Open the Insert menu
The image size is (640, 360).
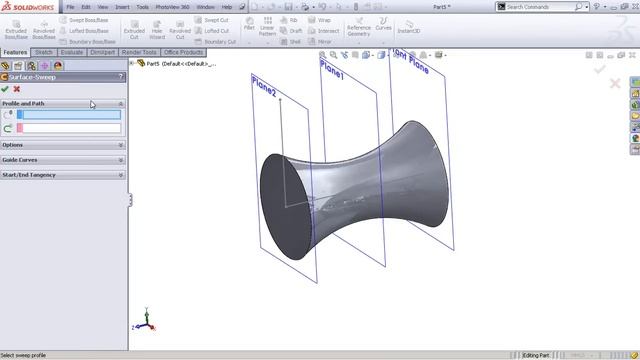[x=122, y=7]
